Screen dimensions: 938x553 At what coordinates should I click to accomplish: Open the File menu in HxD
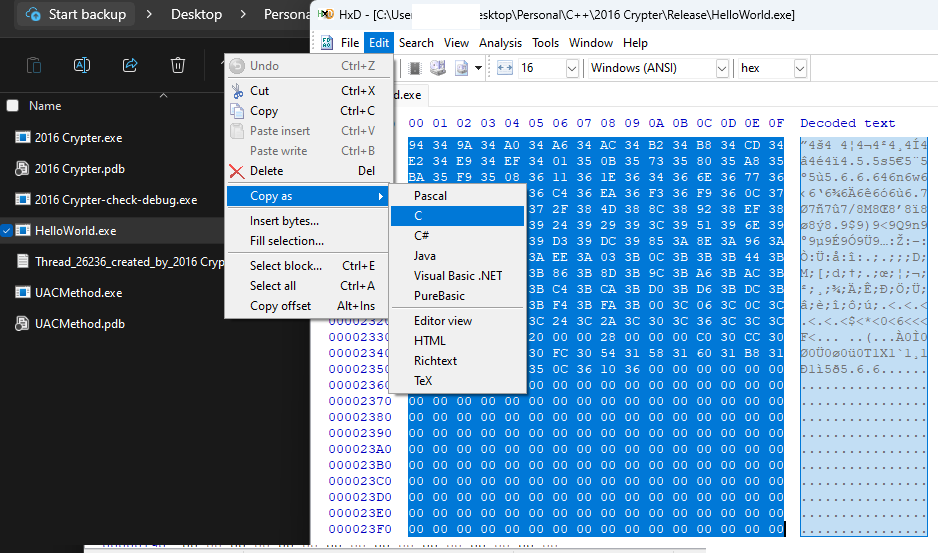coord(350,42)
